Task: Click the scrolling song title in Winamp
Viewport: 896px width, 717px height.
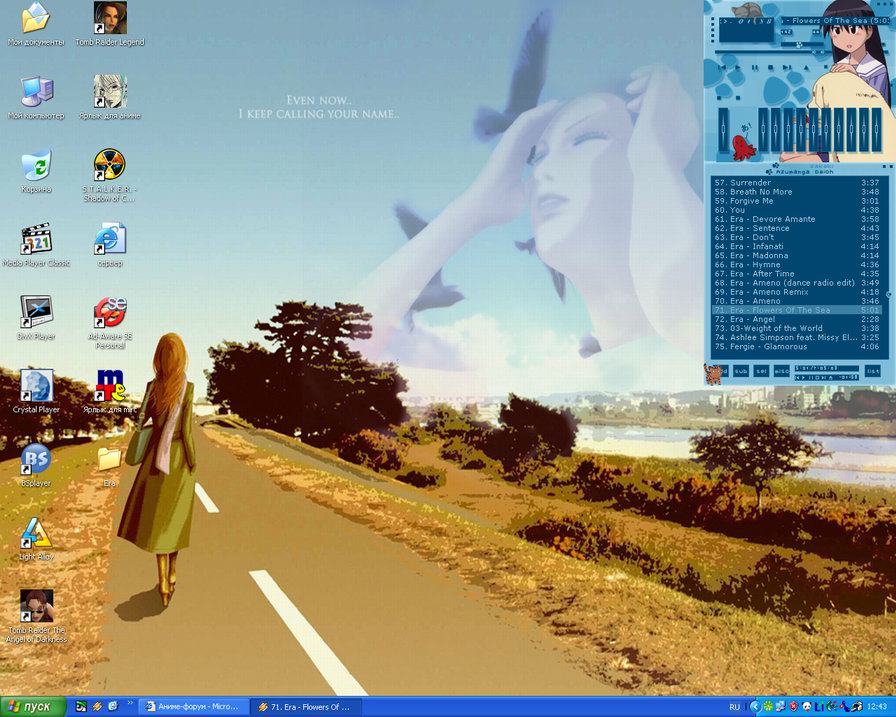Action: click(835, 21)
